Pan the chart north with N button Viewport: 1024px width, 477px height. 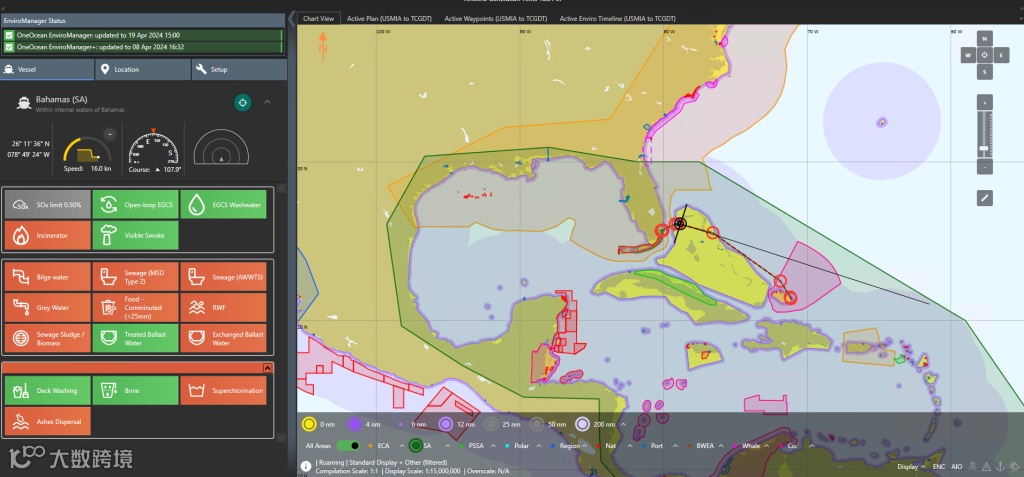click(984, 39)
